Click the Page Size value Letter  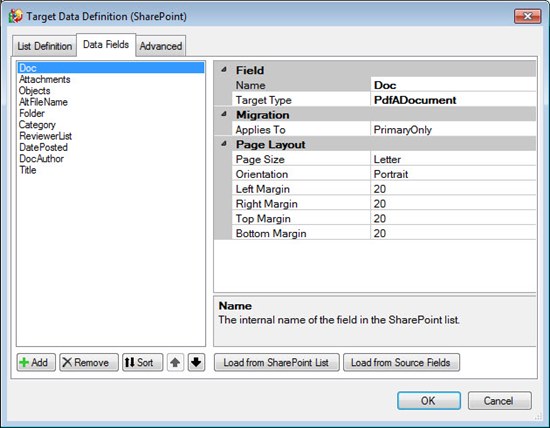click(453, 159)
